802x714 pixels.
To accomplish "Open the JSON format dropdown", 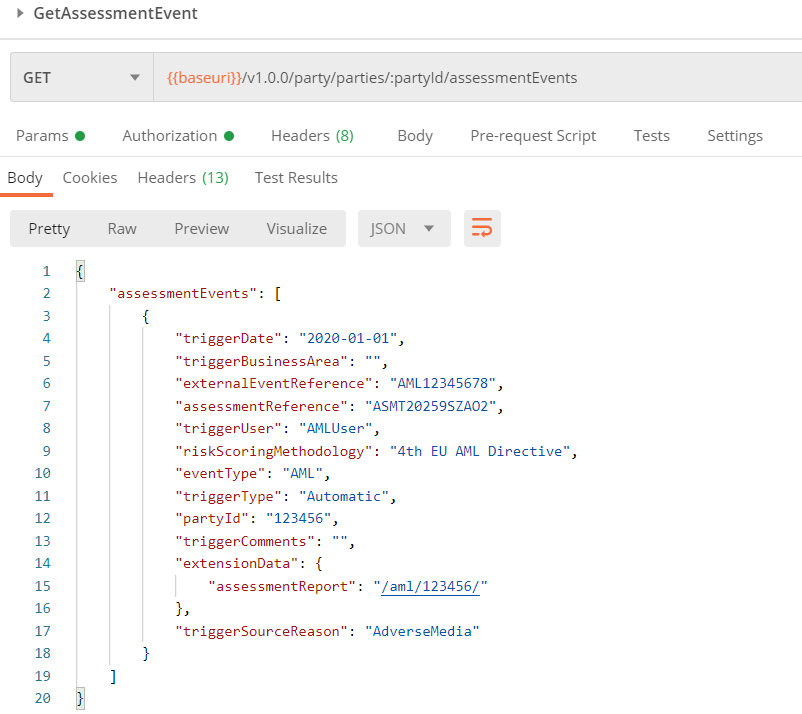I will tap(404, 228).
